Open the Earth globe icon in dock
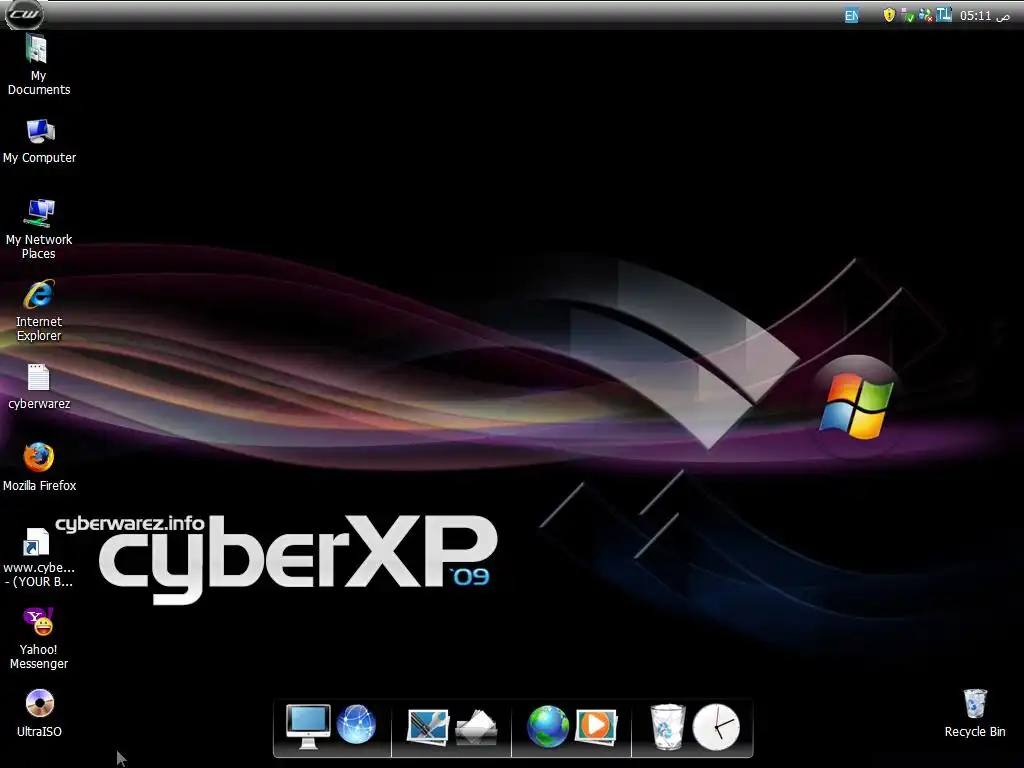Screen dimensions: 1024x768 (547, 726)
